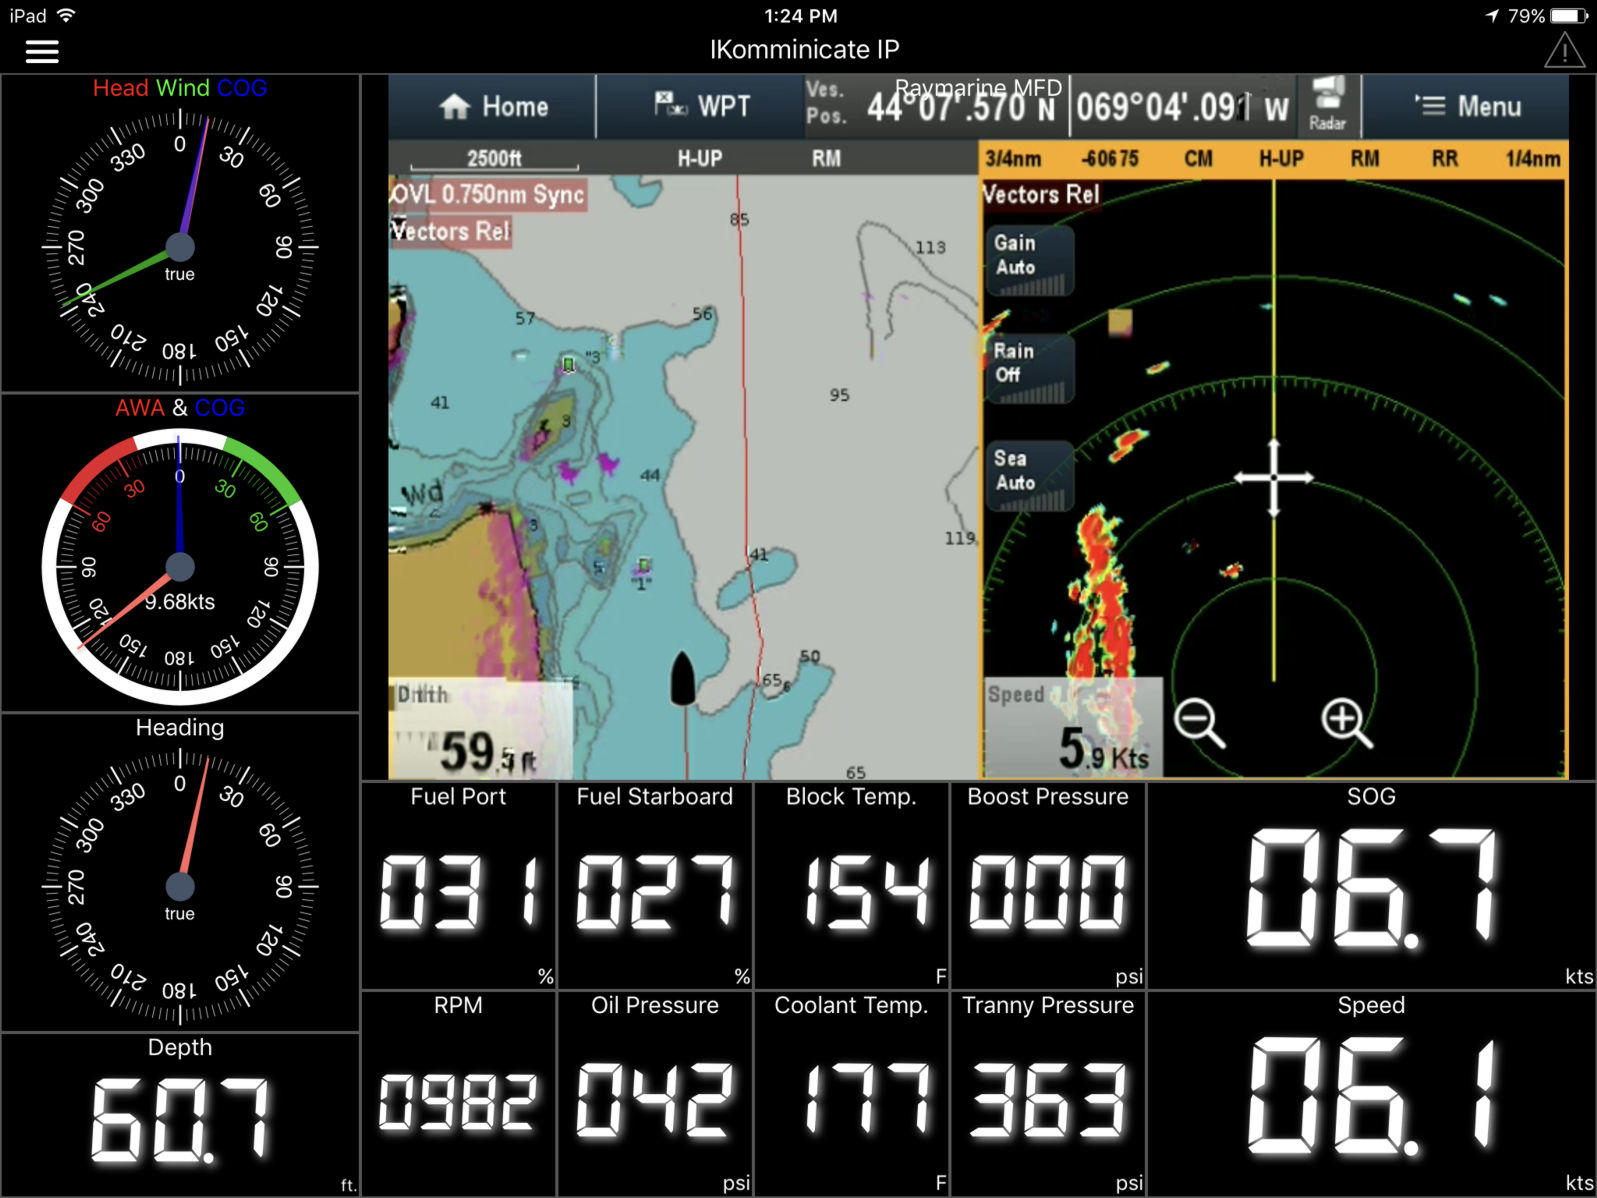Tap the RPM 0982 tile
The height and width of the screenshot is (1198, 1597).
pos(458,1094)
